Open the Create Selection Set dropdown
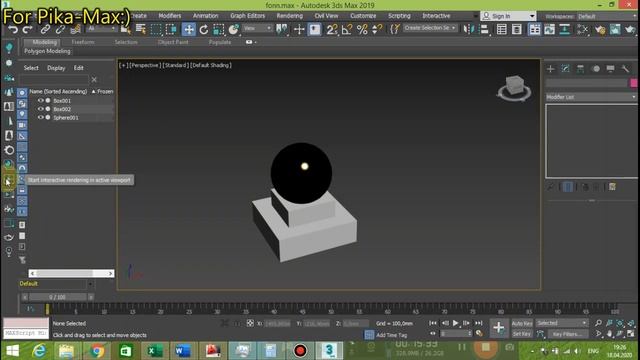Viewport: 640px width, 360px height. pos(430,28)
